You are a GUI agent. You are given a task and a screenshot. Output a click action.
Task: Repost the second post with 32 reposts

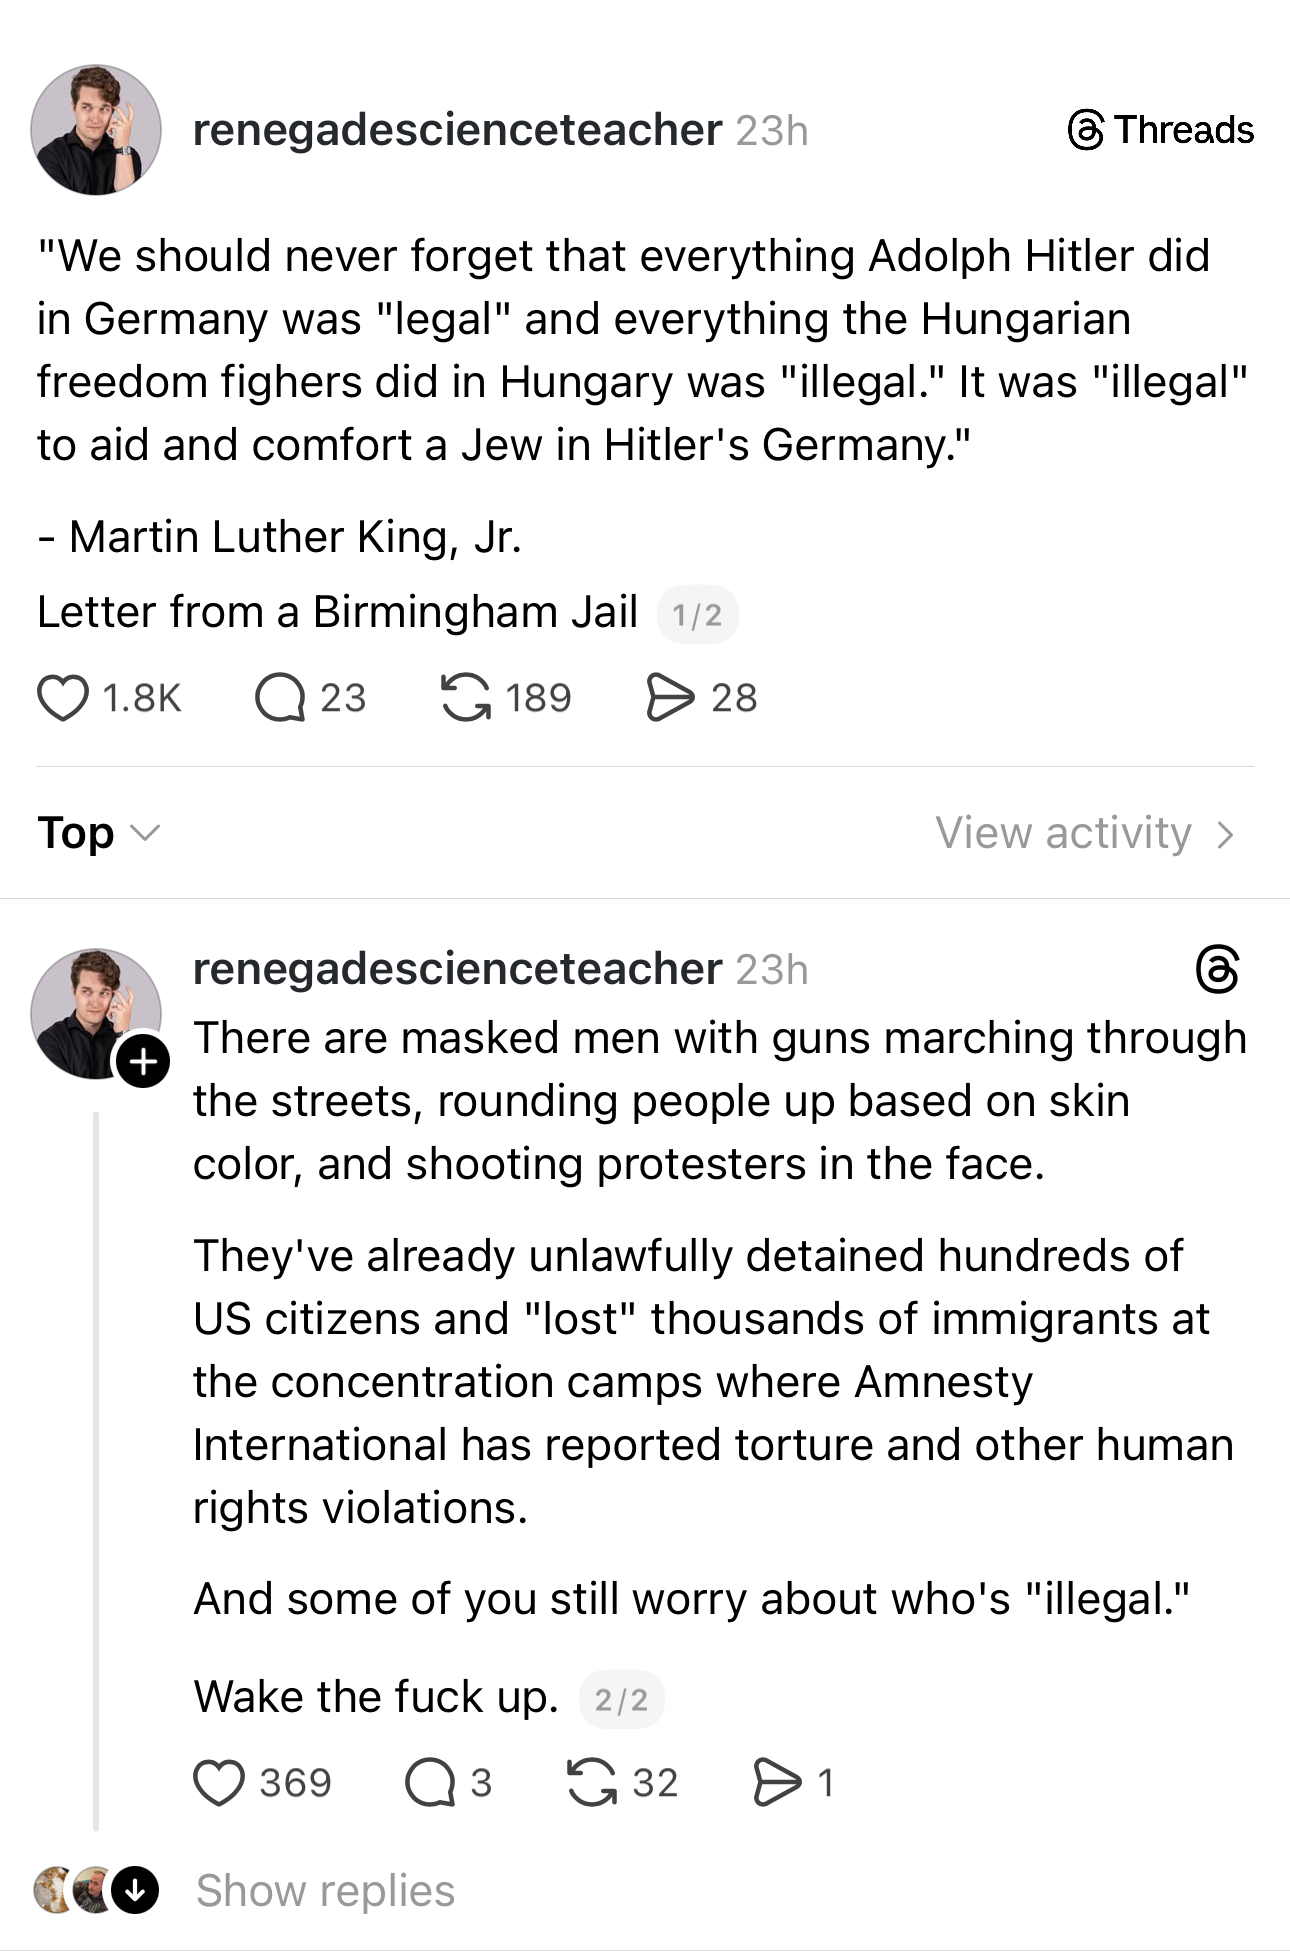click(x=592, y=1783)
